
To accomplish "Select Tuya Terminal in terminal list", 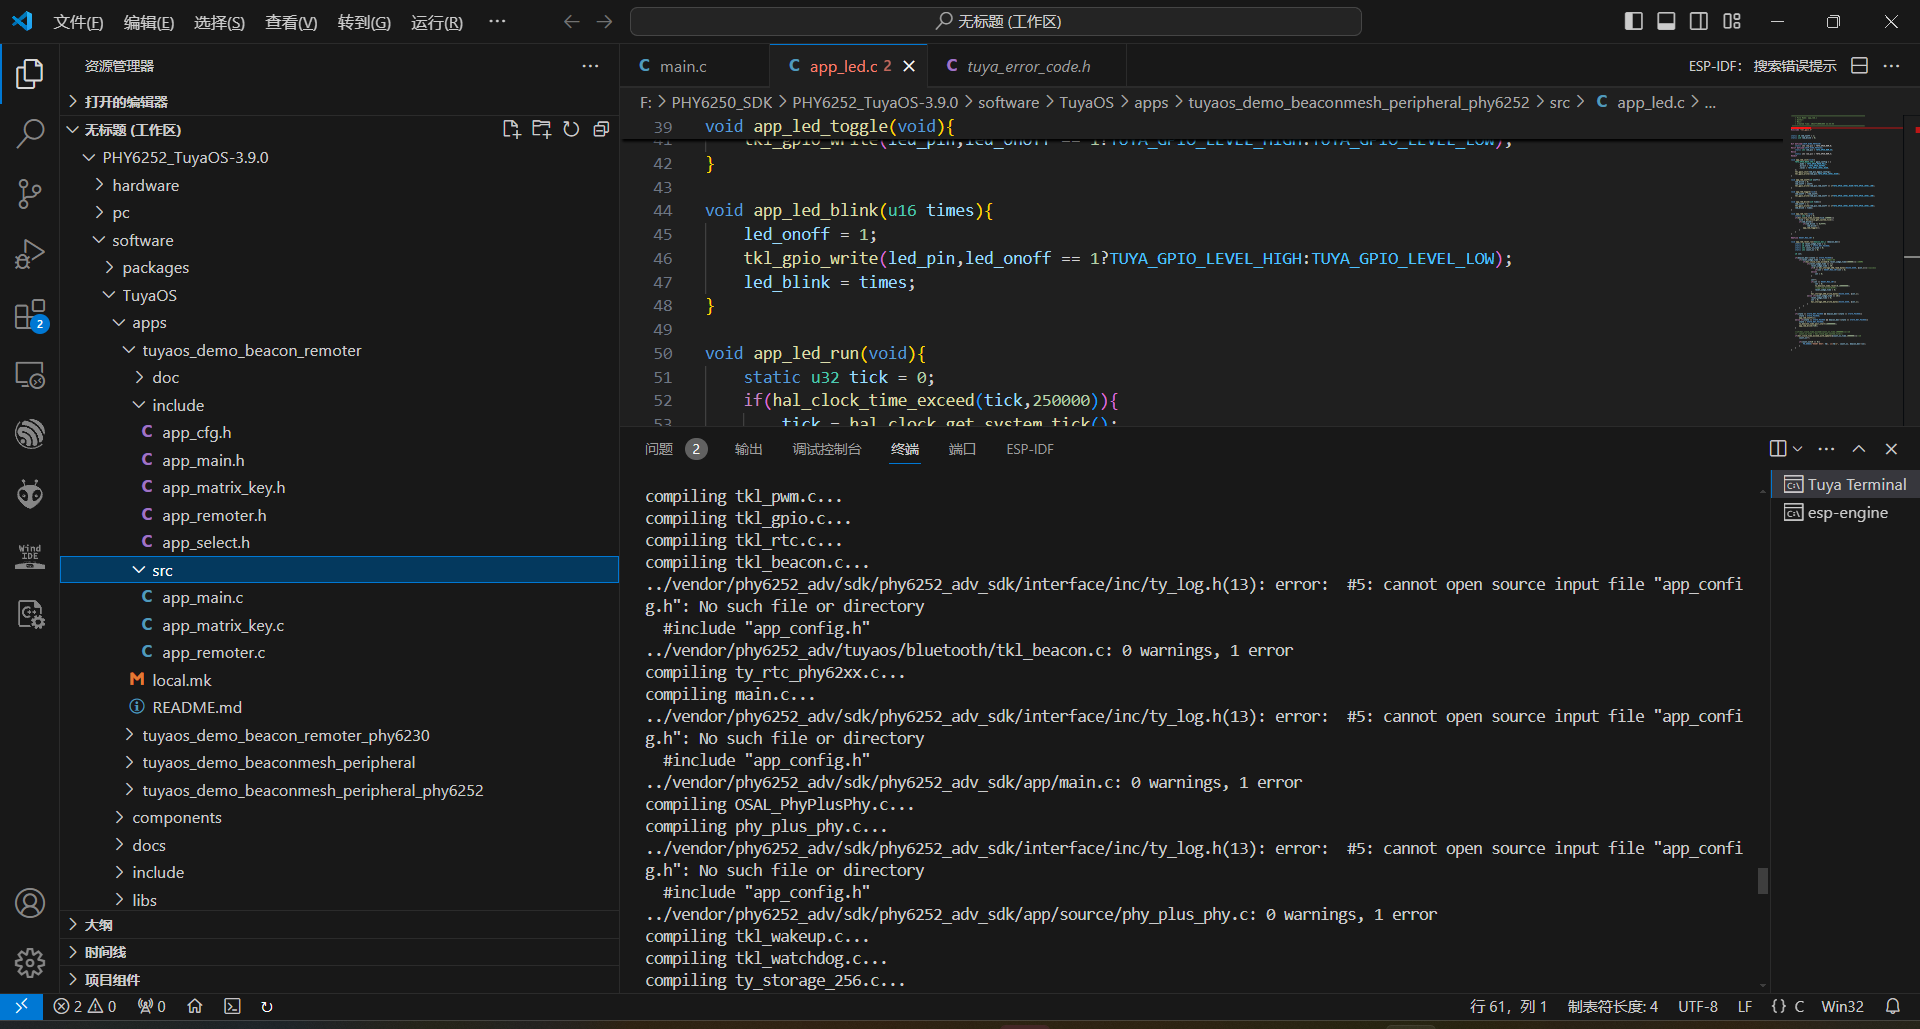I will pos(1845,484).
